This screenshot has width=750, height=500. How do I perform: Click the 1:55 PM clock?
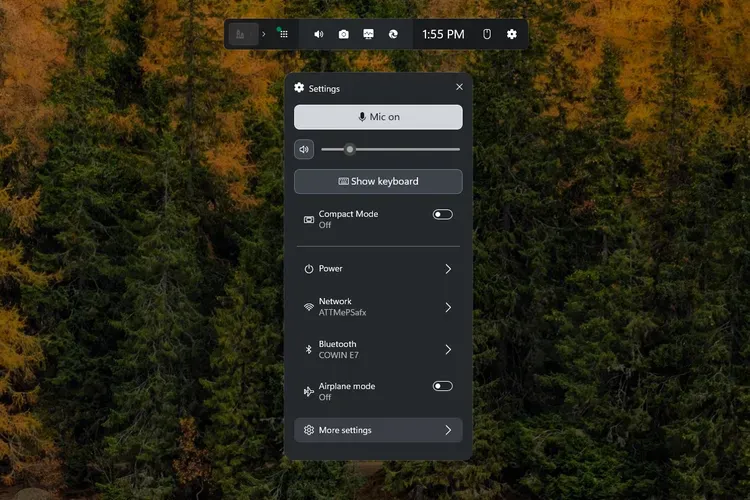click(x=443, y=34)
